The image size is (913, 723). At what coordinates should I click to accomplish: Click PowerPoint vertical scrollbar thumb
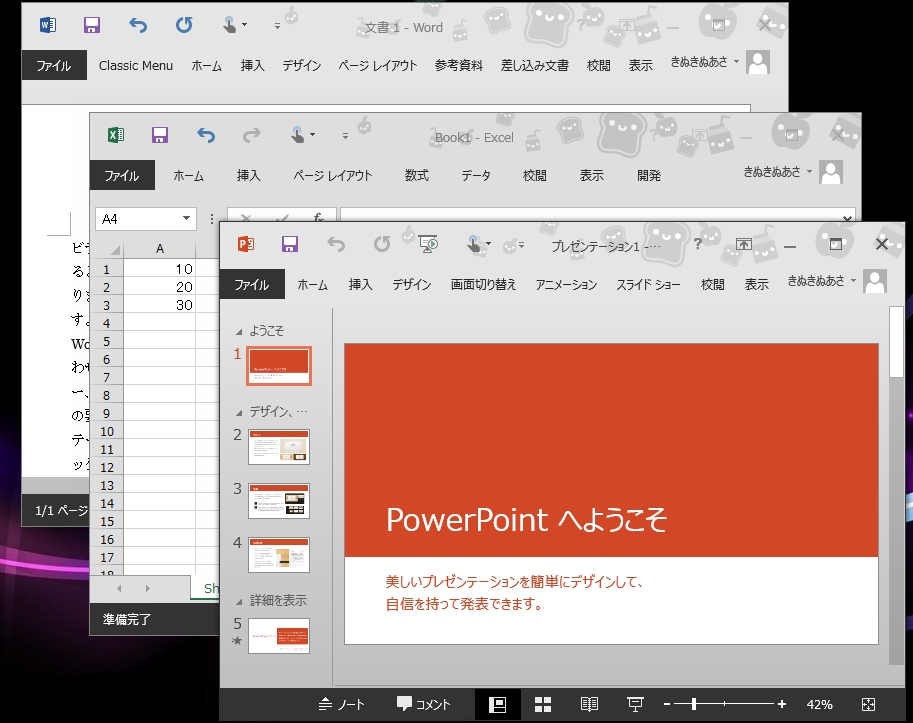click(x=896, y=342)
